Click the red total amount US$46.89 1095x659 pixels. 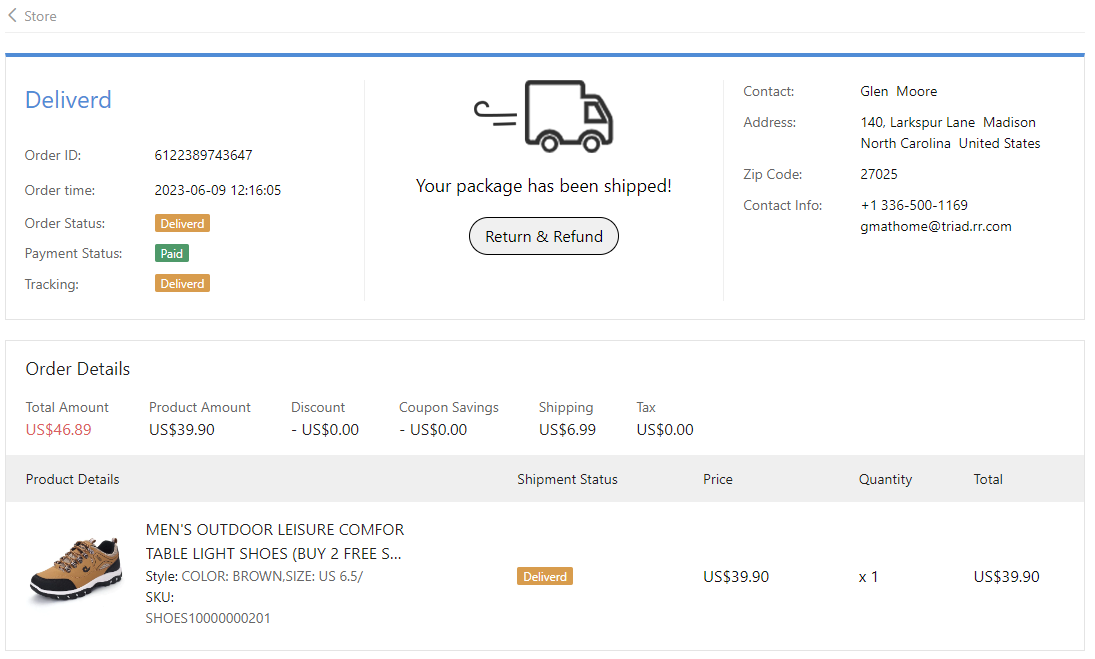58,430
